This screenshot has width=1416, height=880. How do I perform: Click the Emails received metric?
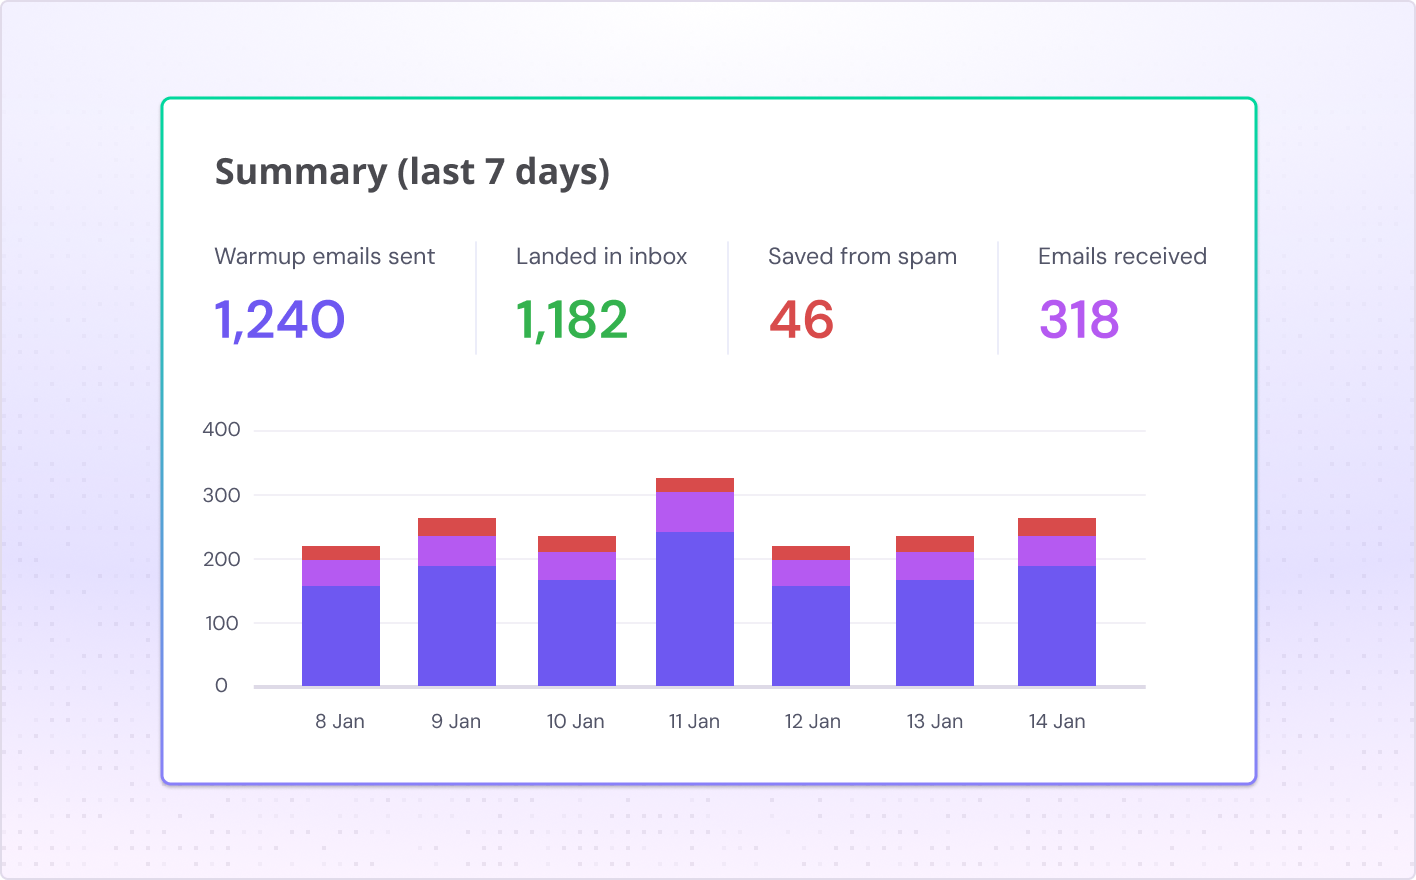coord(1121,256)
